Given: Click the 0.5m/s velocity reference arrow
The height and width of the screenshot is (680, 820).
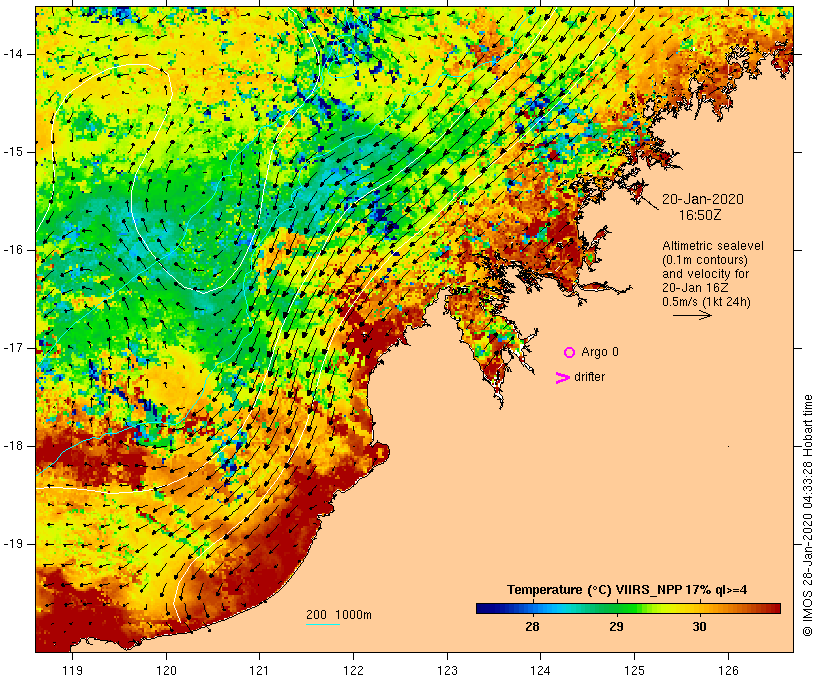Looking at the screenshot, I should point(692,315).
